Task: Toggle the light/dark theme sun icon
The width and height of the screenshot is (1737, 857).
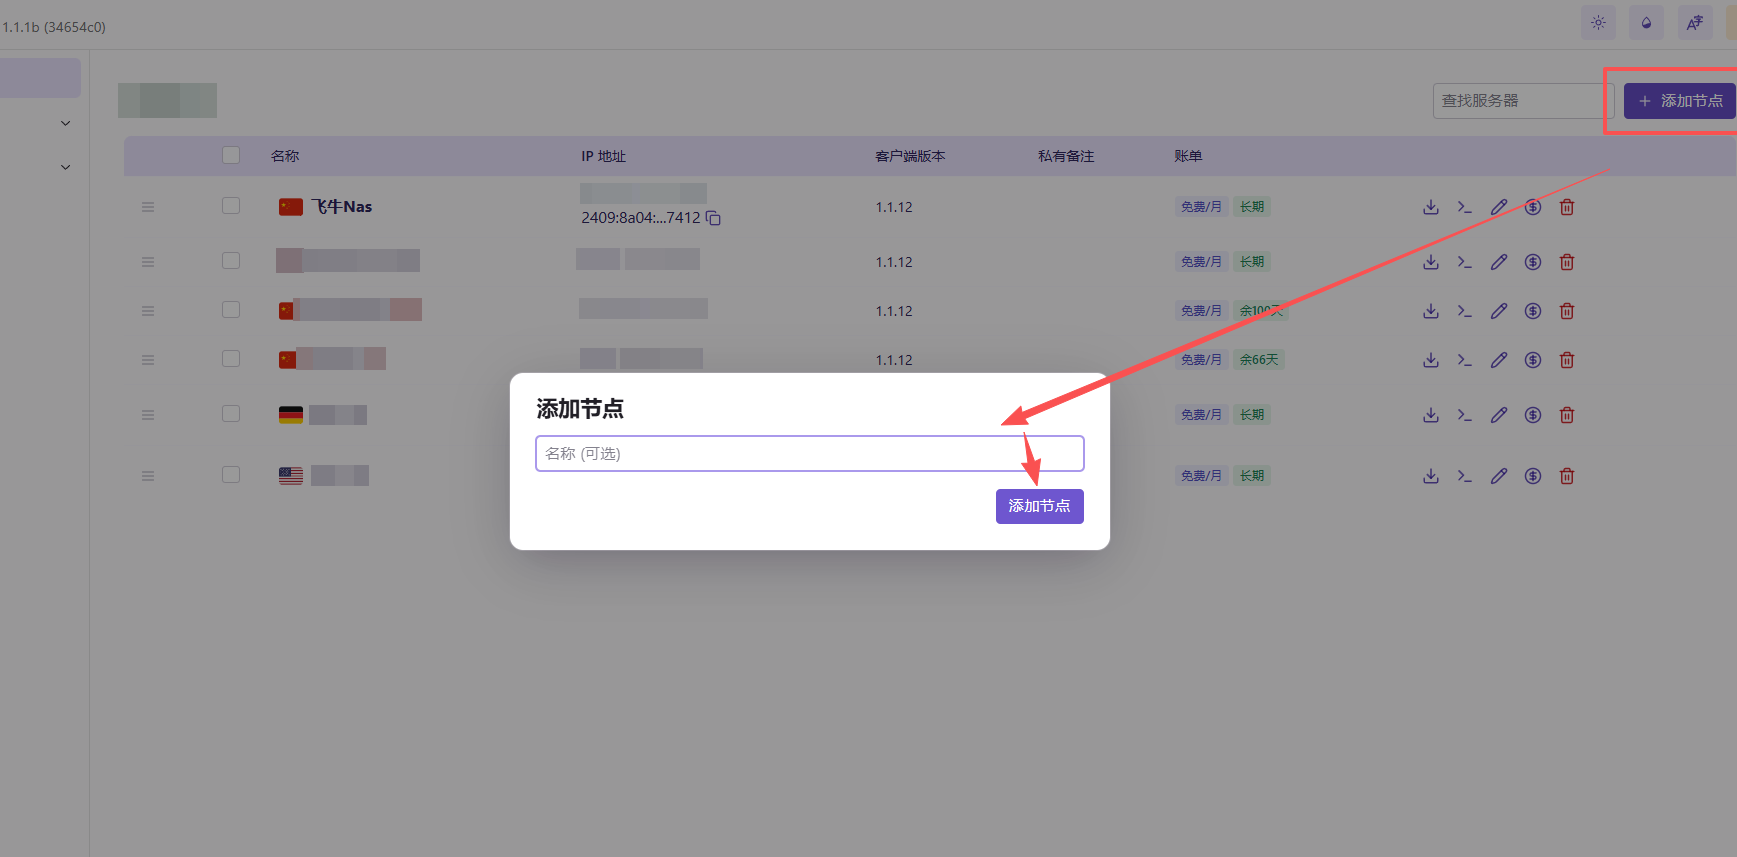Action: (1598, 23)
